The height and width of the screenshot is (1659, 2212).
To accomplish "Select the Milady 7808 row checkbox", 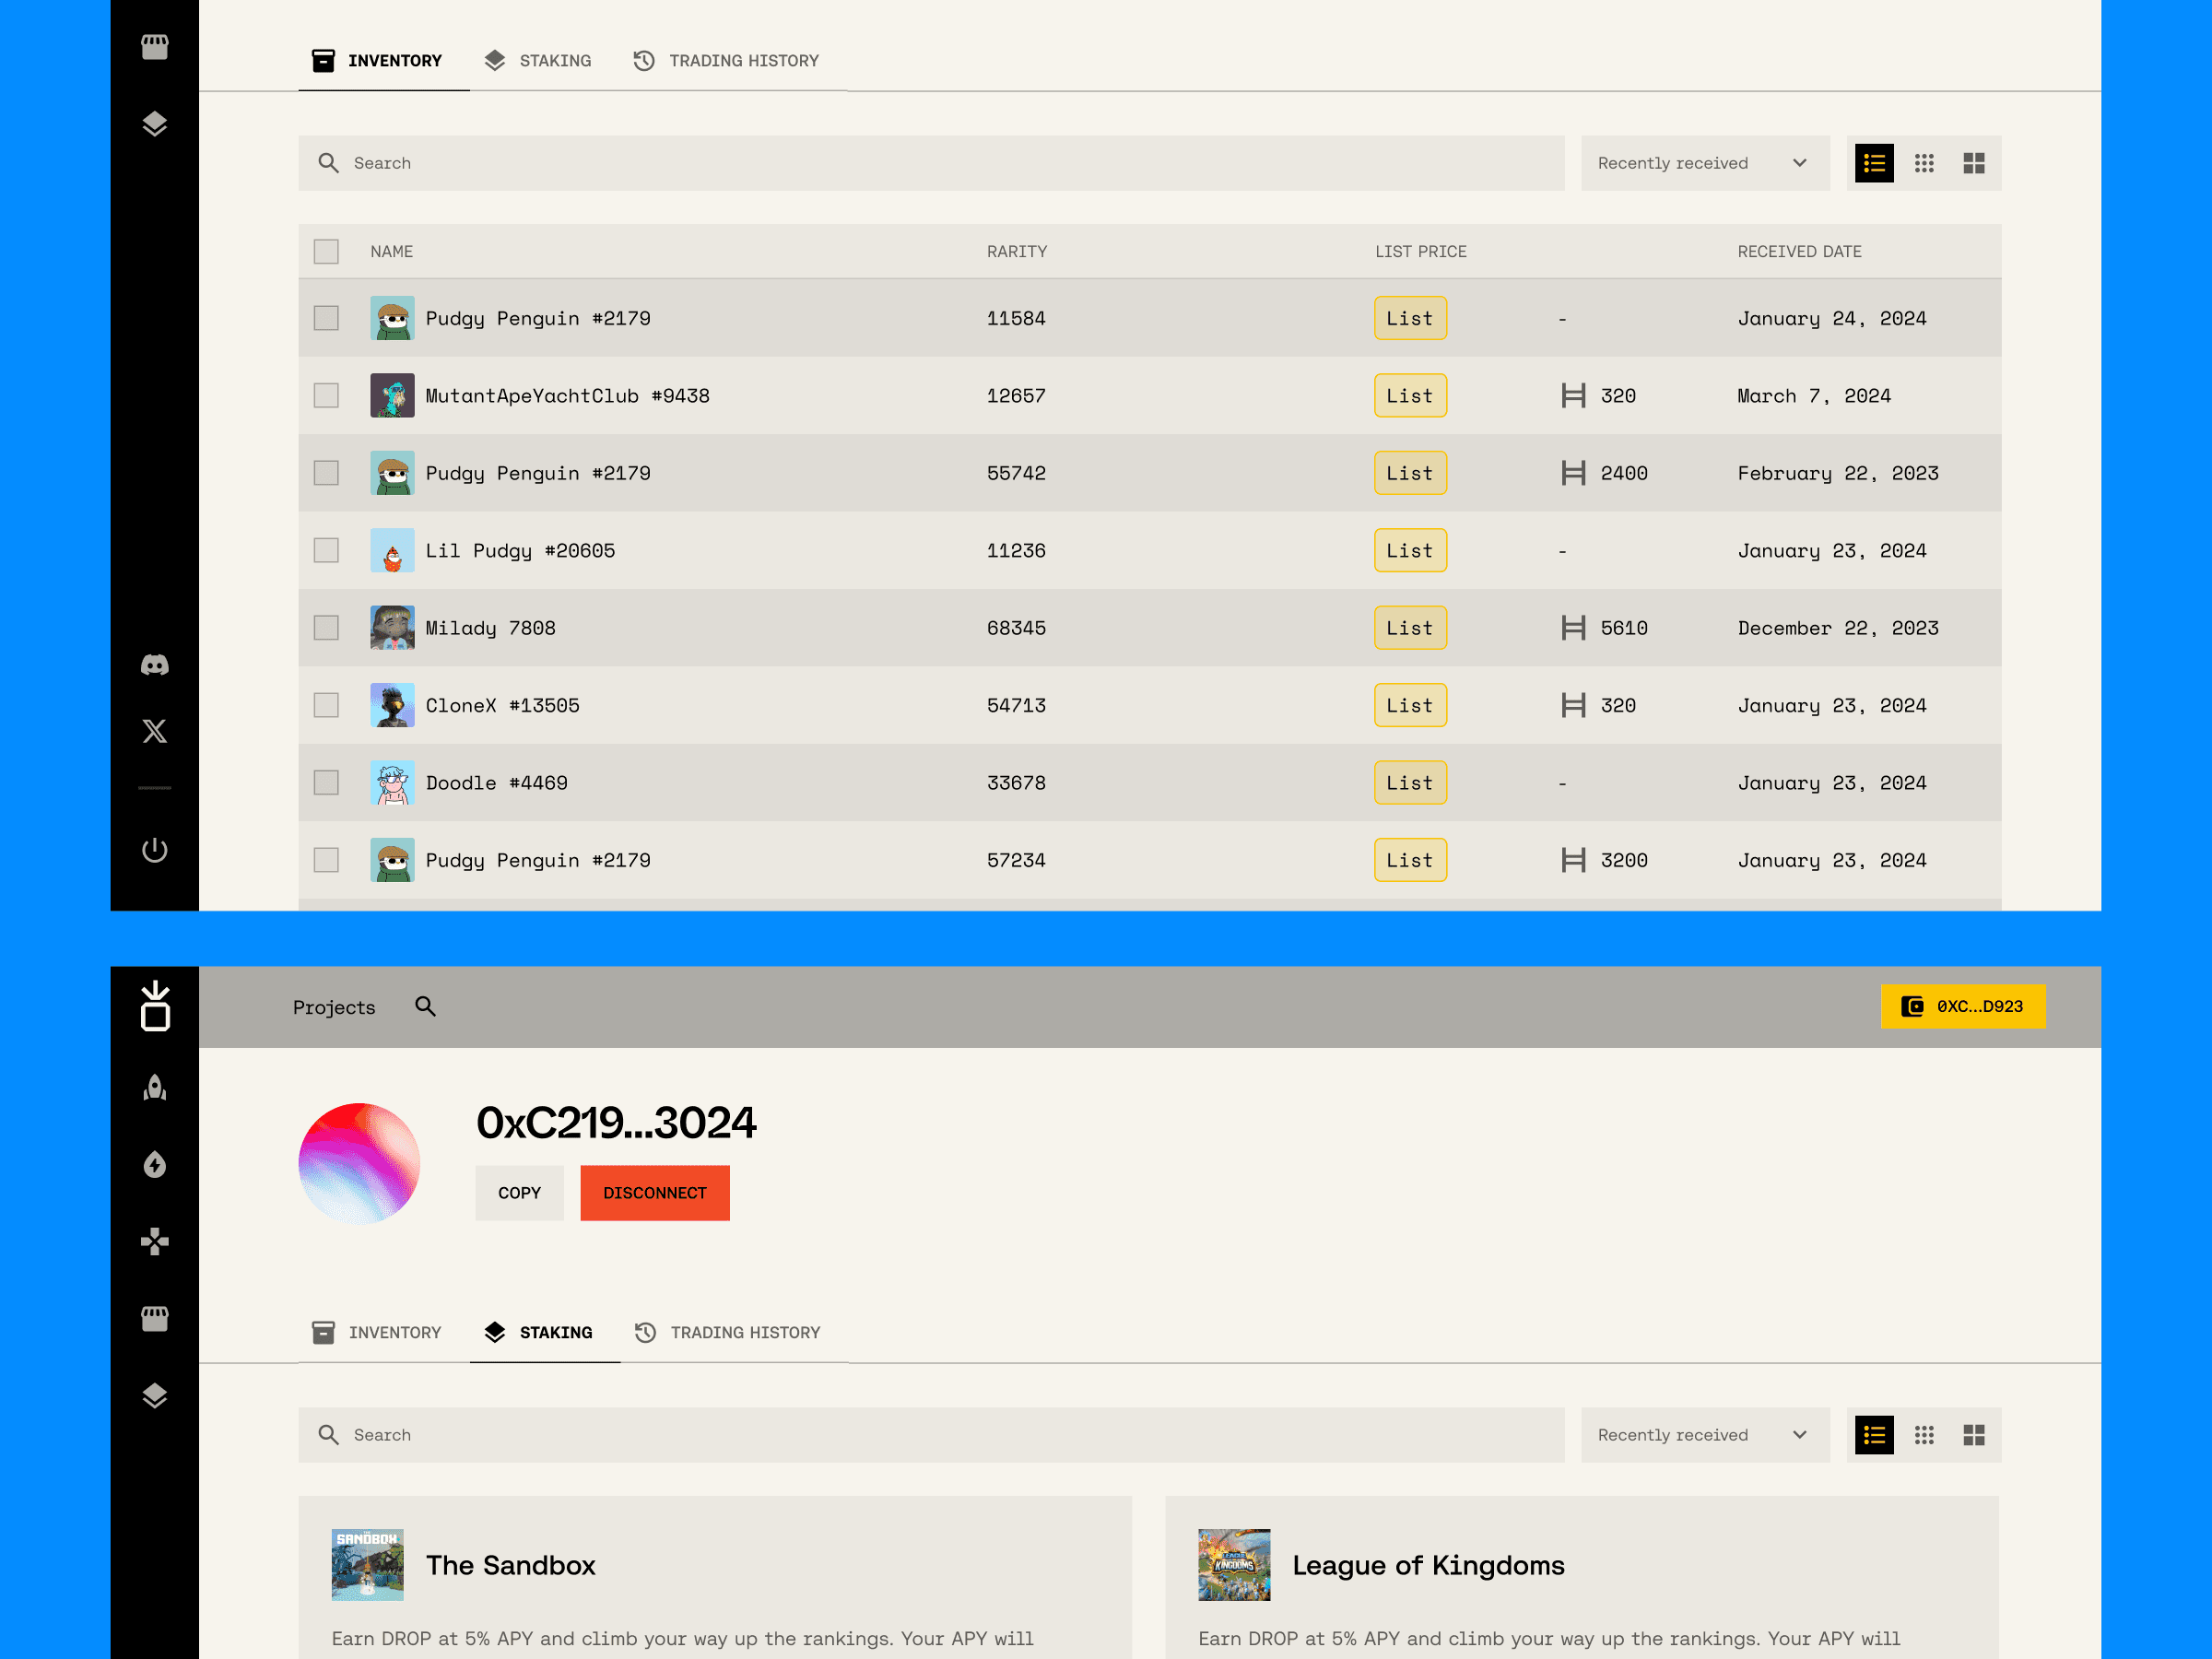I will click(x=326, y=628).
